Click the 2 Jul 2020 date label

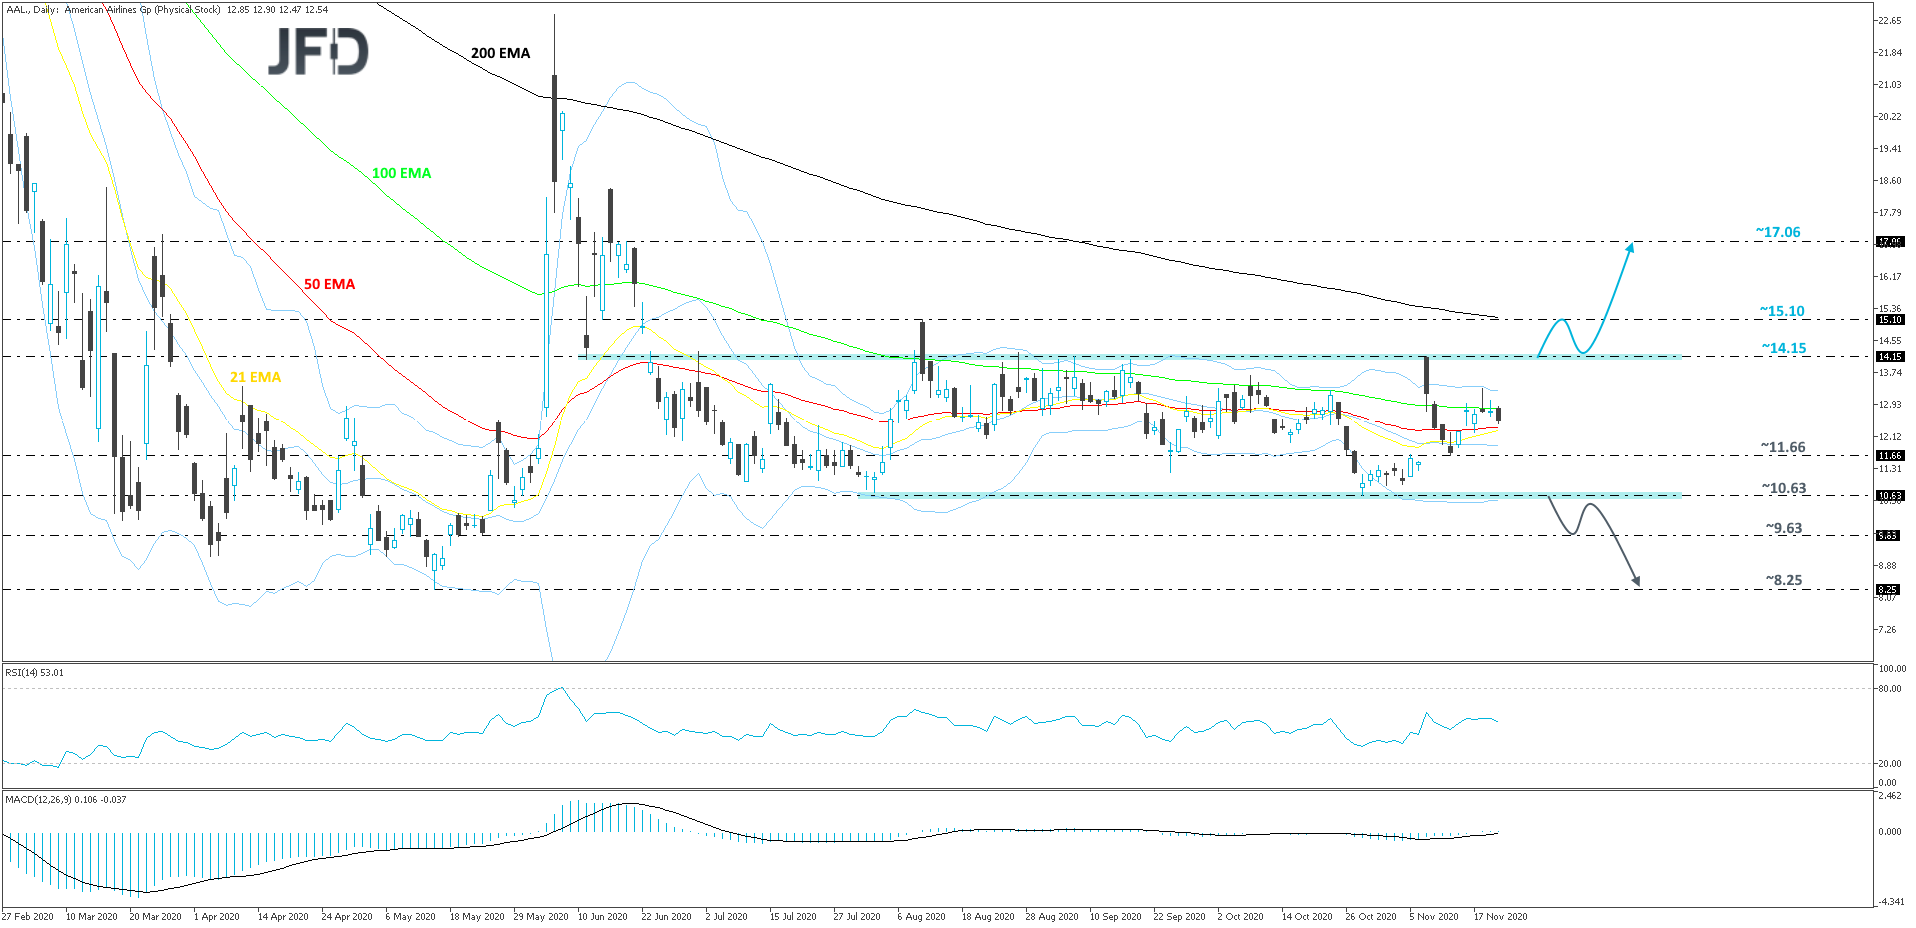click(x=727, y=916)
